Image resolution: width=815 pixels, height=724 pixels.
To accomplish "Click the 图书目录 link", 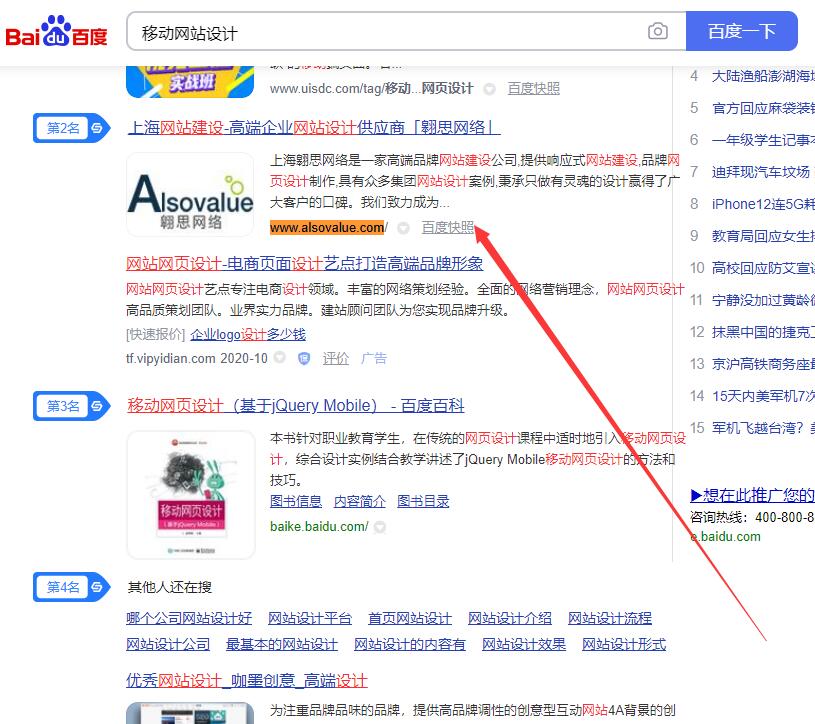I will tap(423, 501).
